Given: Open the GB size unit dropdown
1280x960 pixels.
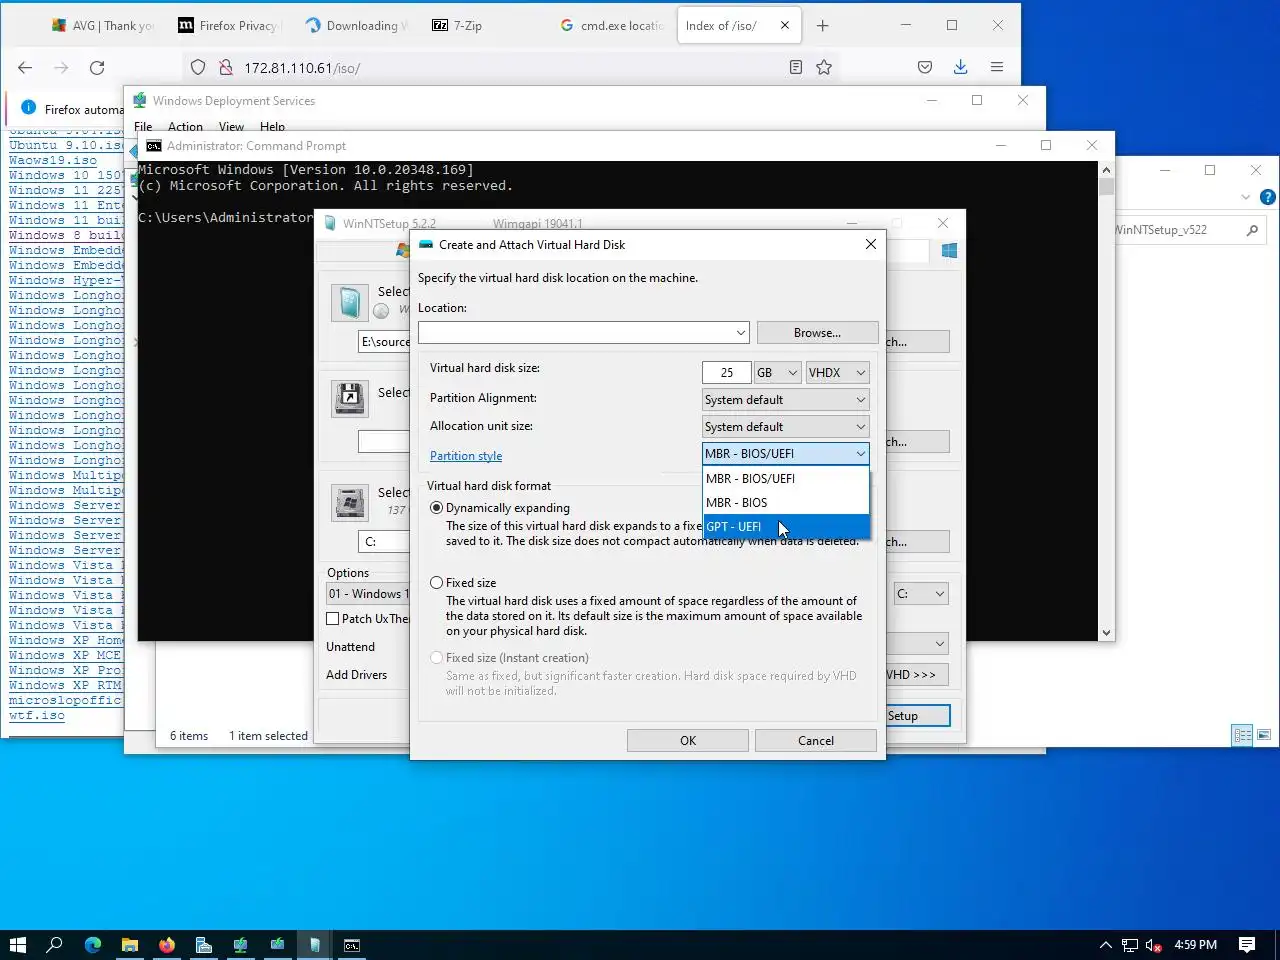Looking at the screenshot, I should 777,373.
